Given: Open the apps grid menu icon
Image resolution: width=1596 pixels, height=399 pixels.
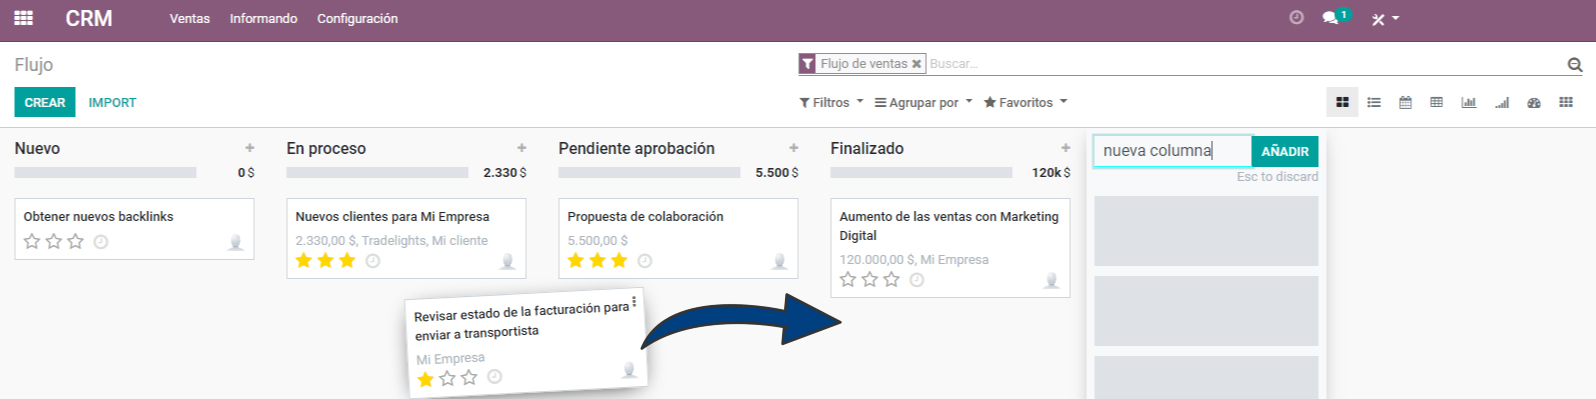Looking at the screenshot, I should tap(23, 18).
